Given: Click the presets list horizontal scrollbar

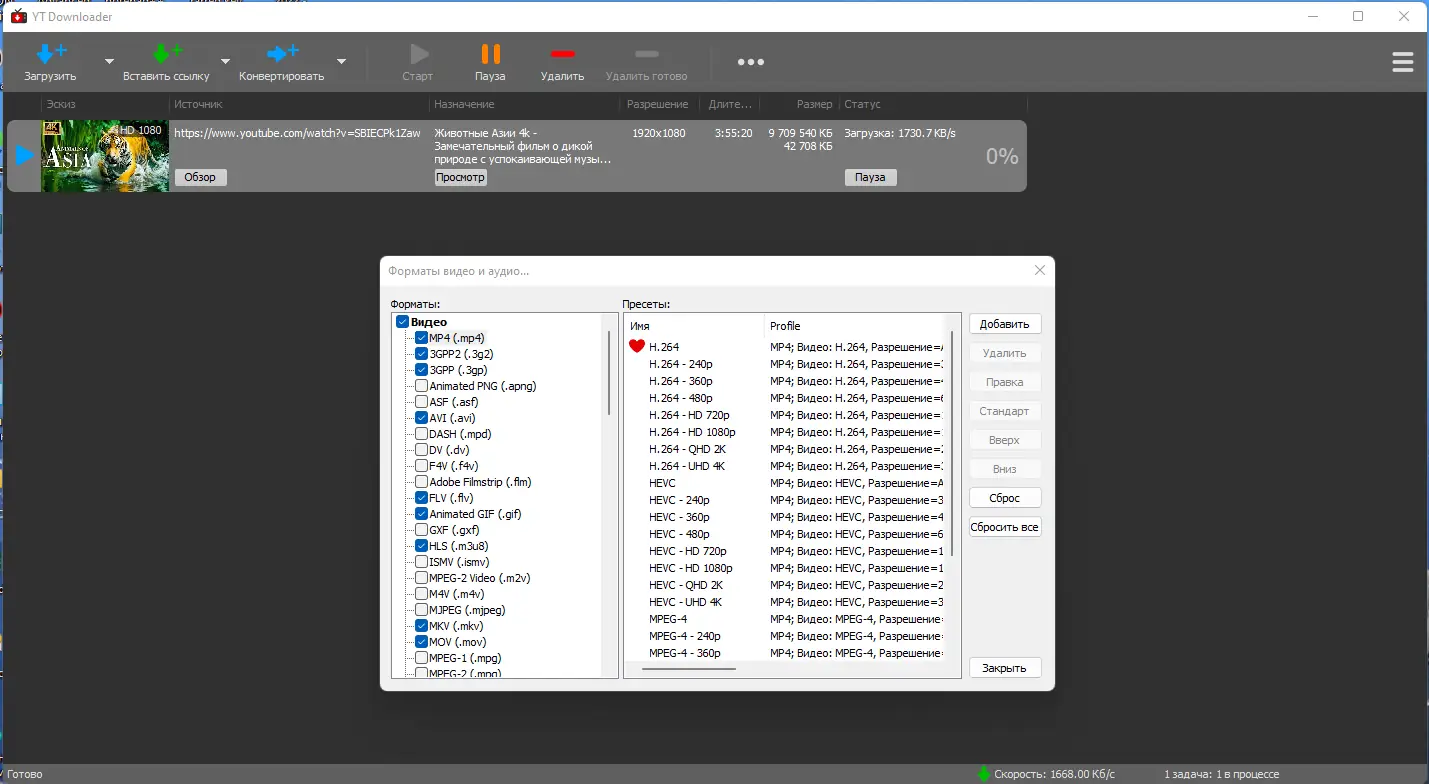Looking at the screenshot, I should (x=689, y=668).
